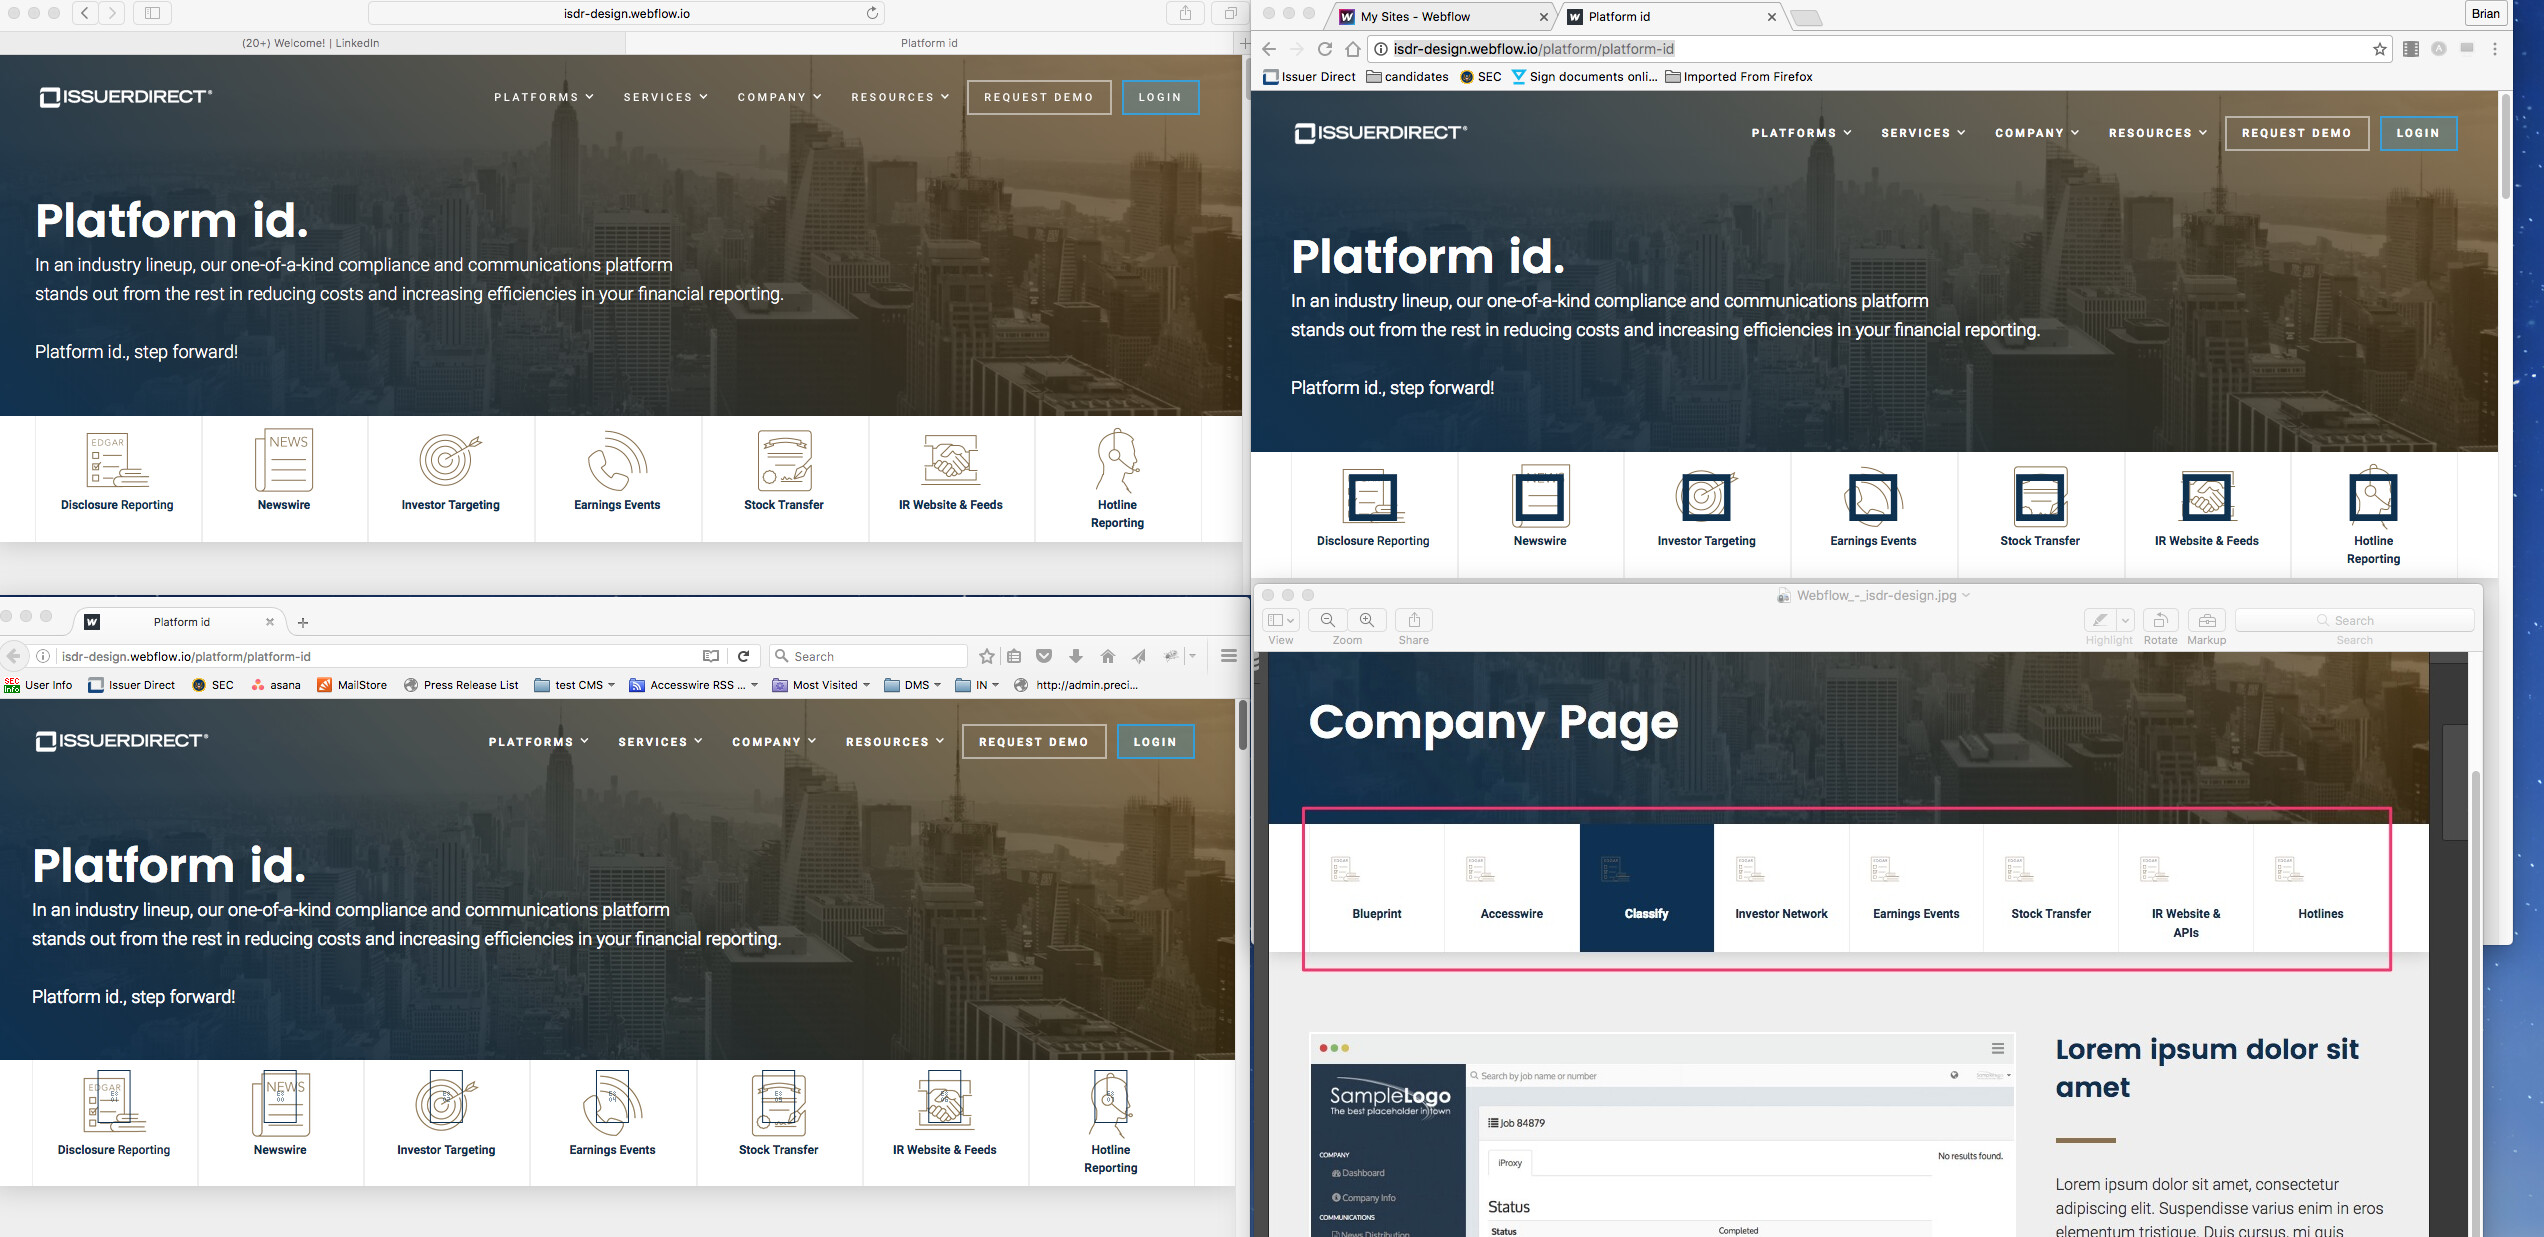
Task: Click Classify tile in Preview image
Action: [x=1646, y=888]
